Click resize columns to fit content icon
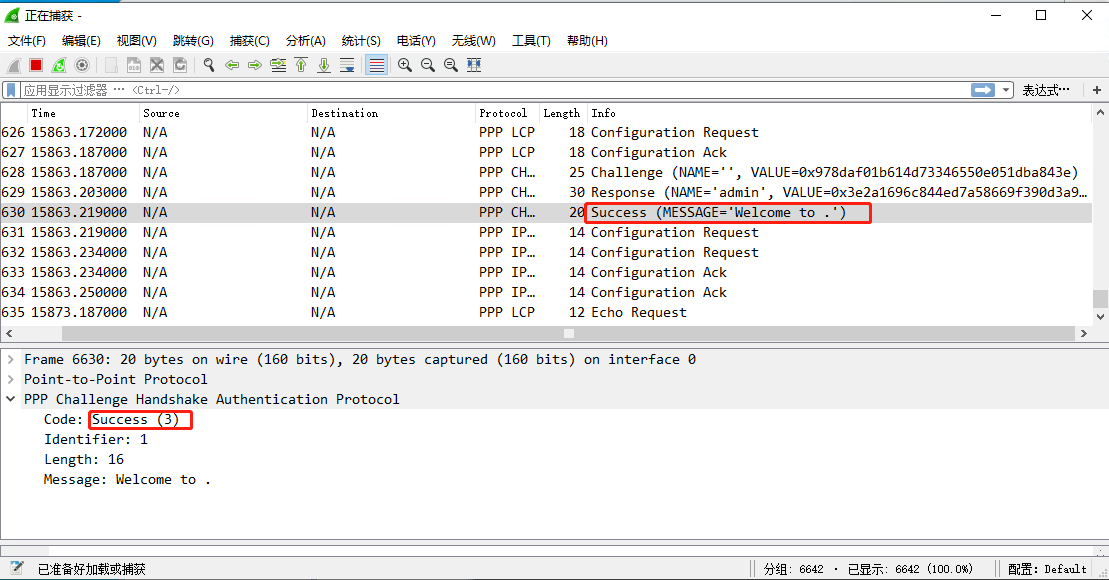 474,65
